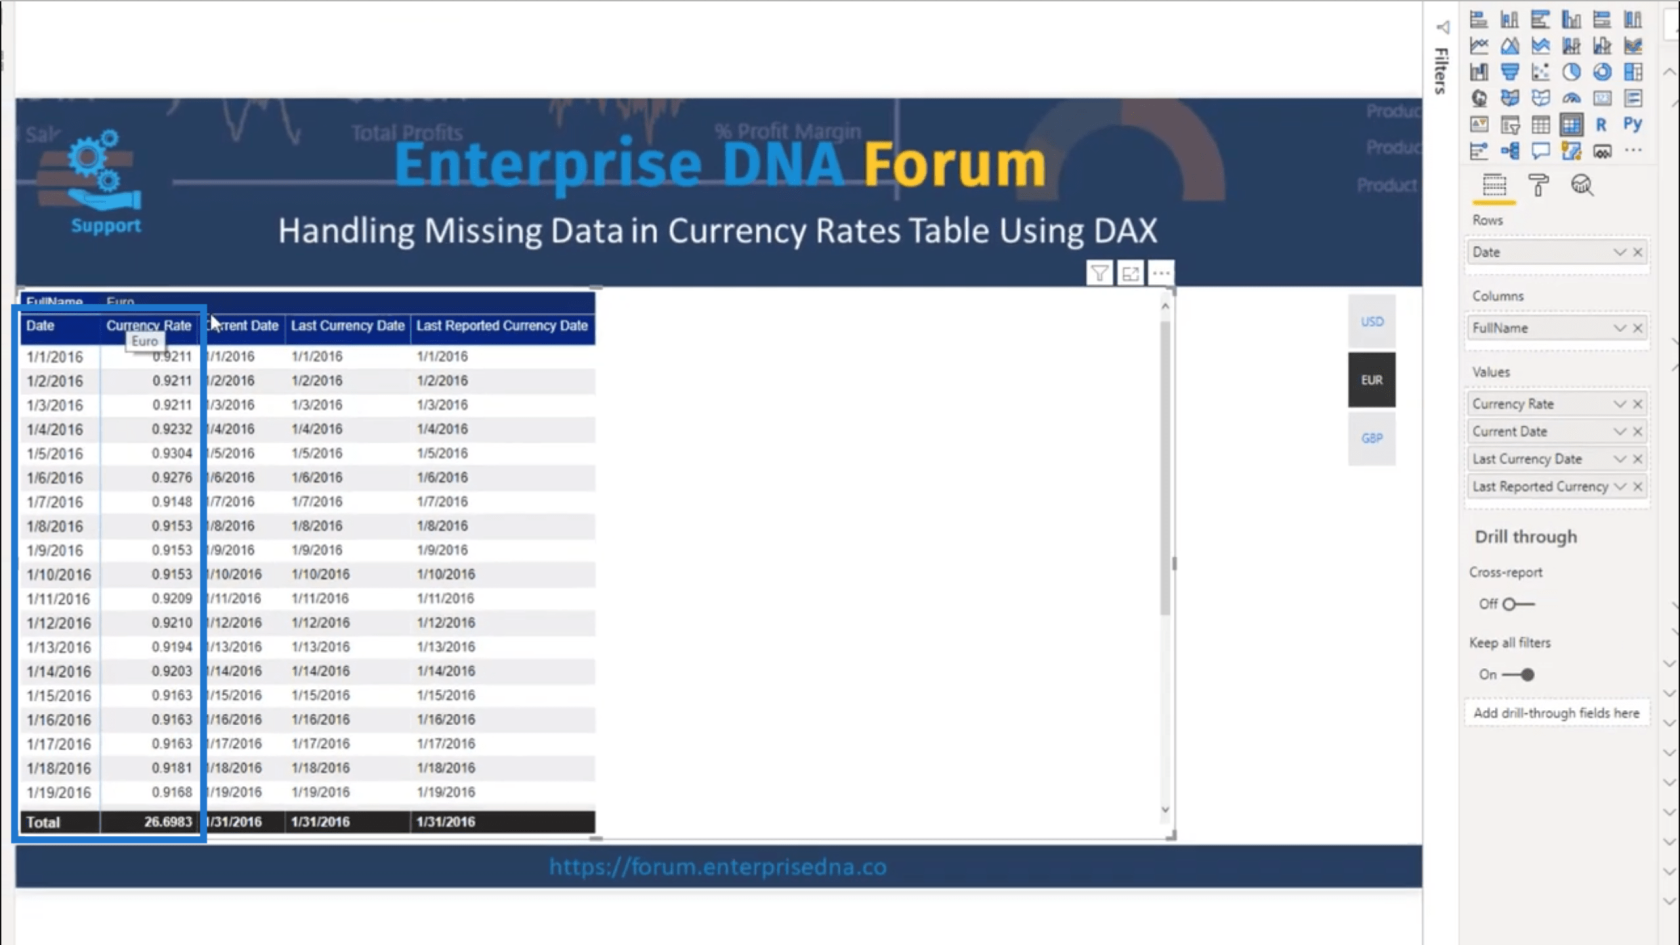Select the USD currency slicer button
This screenshot has width=1680, height=945.
pyautogui.click(x=1372, y=322)
